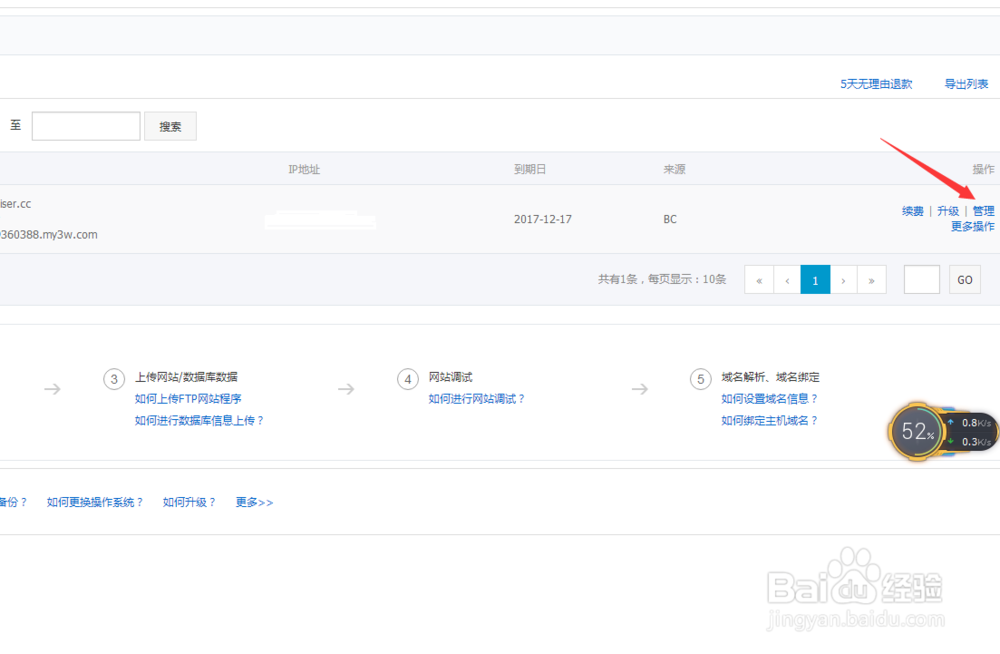Select page 1 in pagination
This screenshot has height=654, width=1000.
point(815,279)
